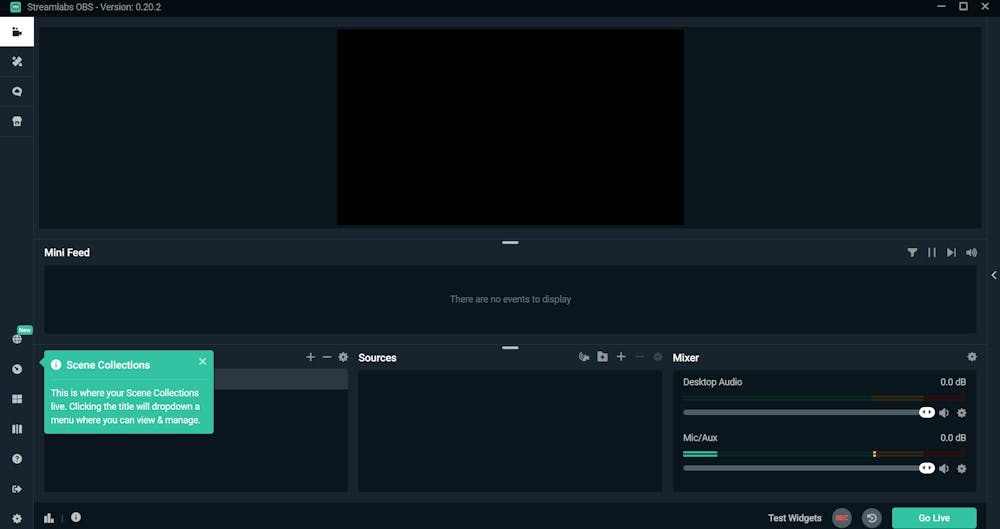
Task: Click the Test Widgets link
Action: click(x=795, y=518)
